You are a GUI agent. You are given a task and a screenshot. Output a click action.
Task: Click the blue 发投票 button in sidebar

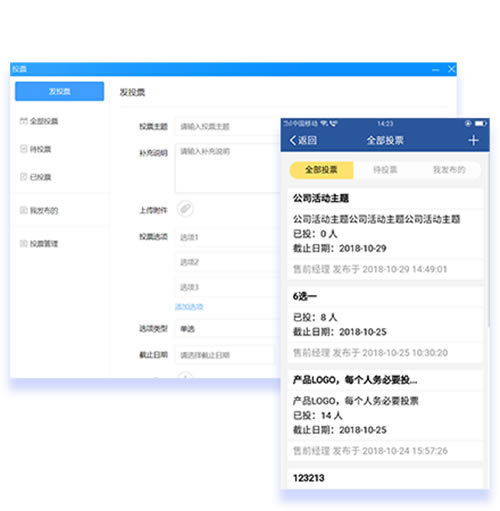(x=59, y=91)
